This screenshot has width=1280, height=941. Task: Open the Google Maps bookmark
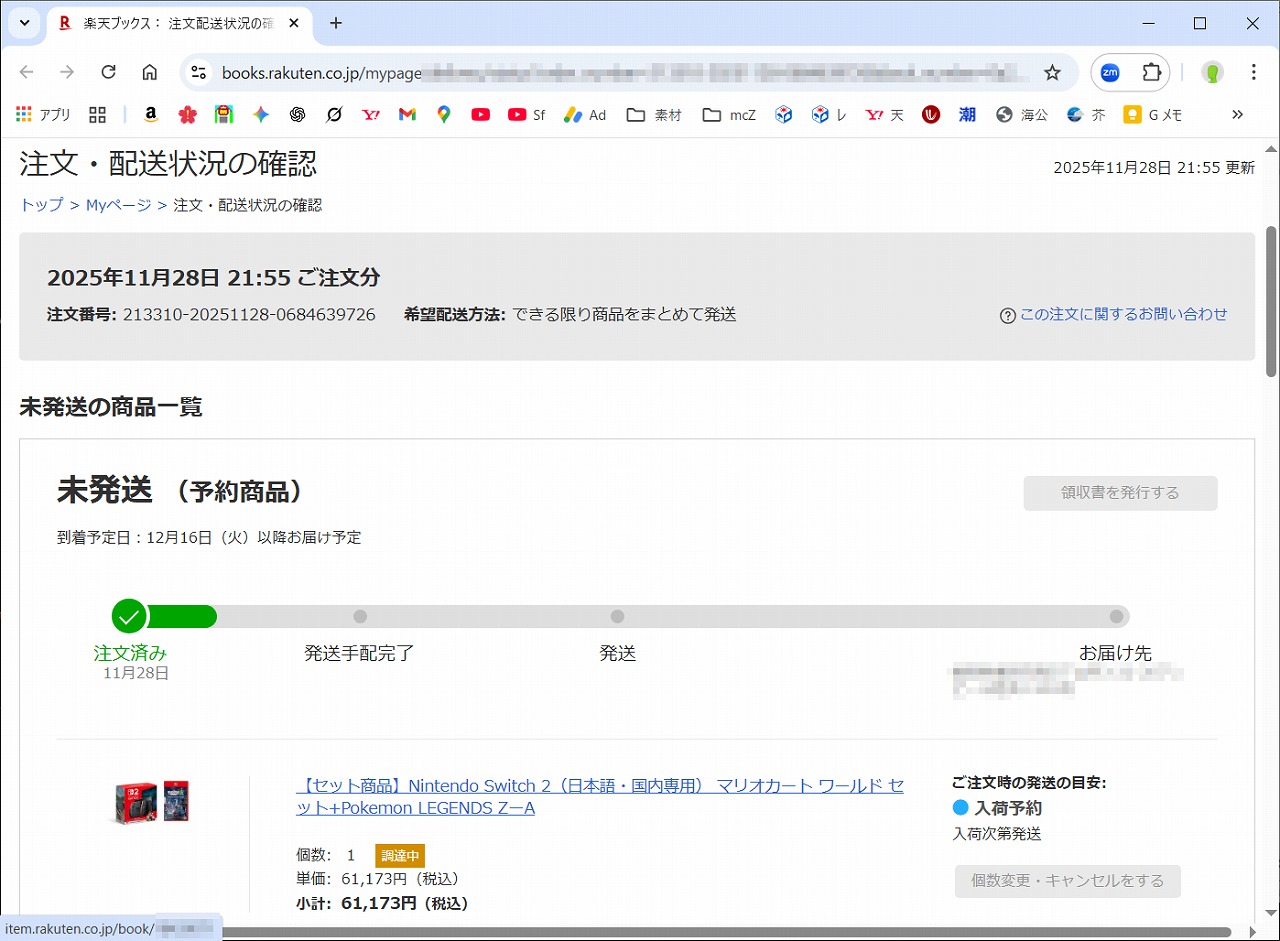[444, 115]
